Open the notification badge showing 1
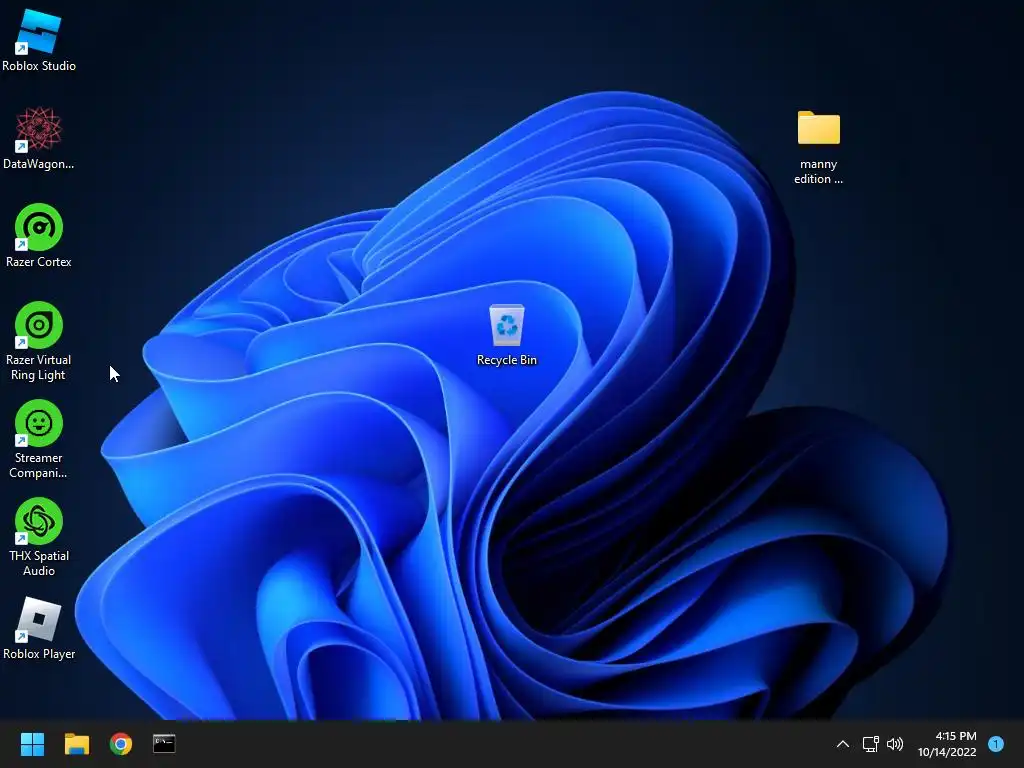The image size is (1024, 768). [996, 744]
